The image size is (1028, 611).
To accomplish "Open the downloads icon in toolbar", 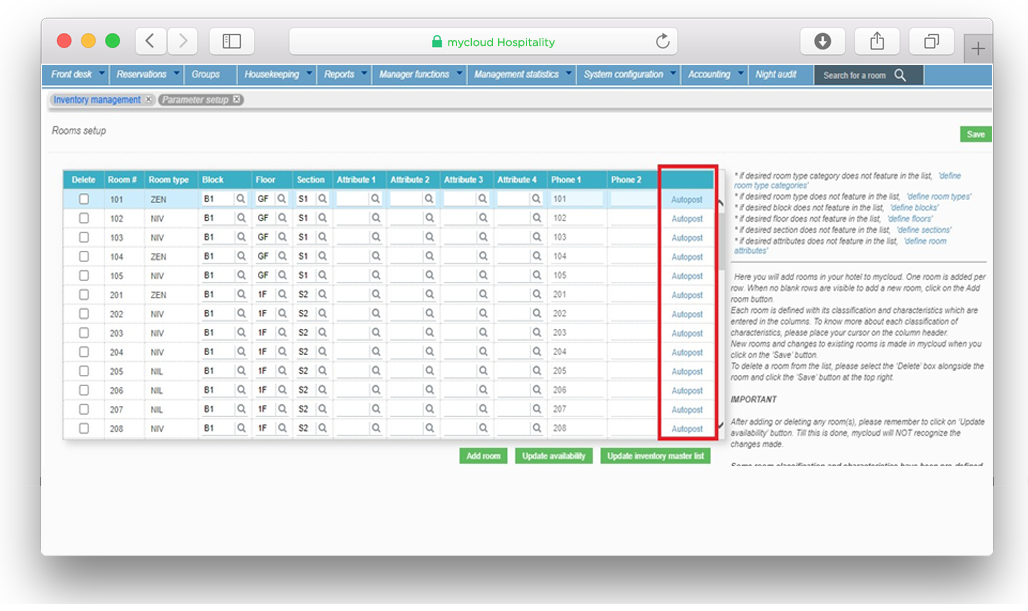I will click(x=823, y=41).
